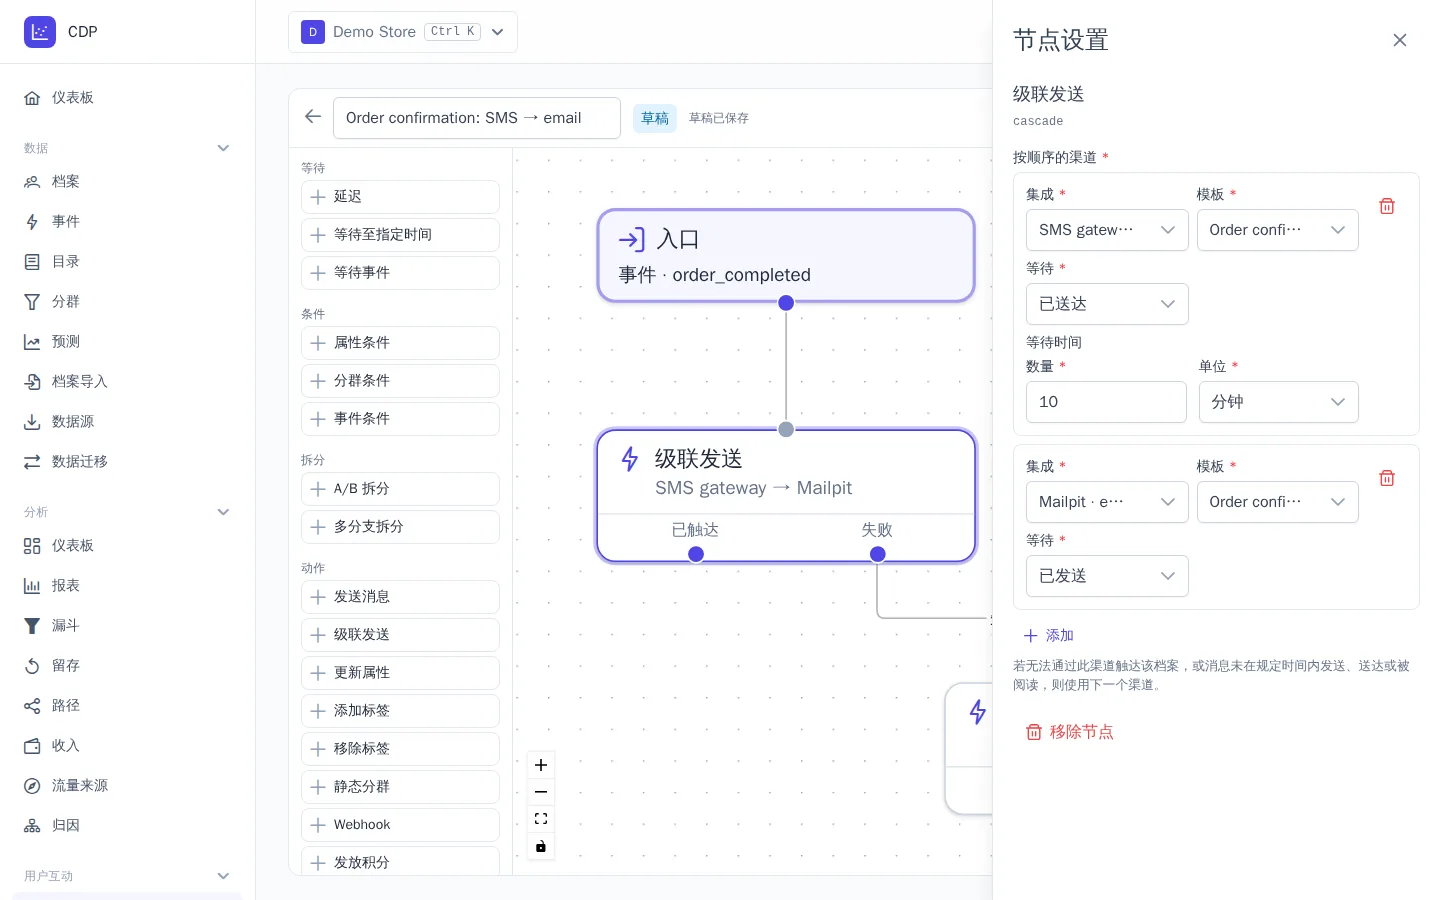The image size is (1440, 900).
Task: Click the CDP logo icon
Action: 40,32
